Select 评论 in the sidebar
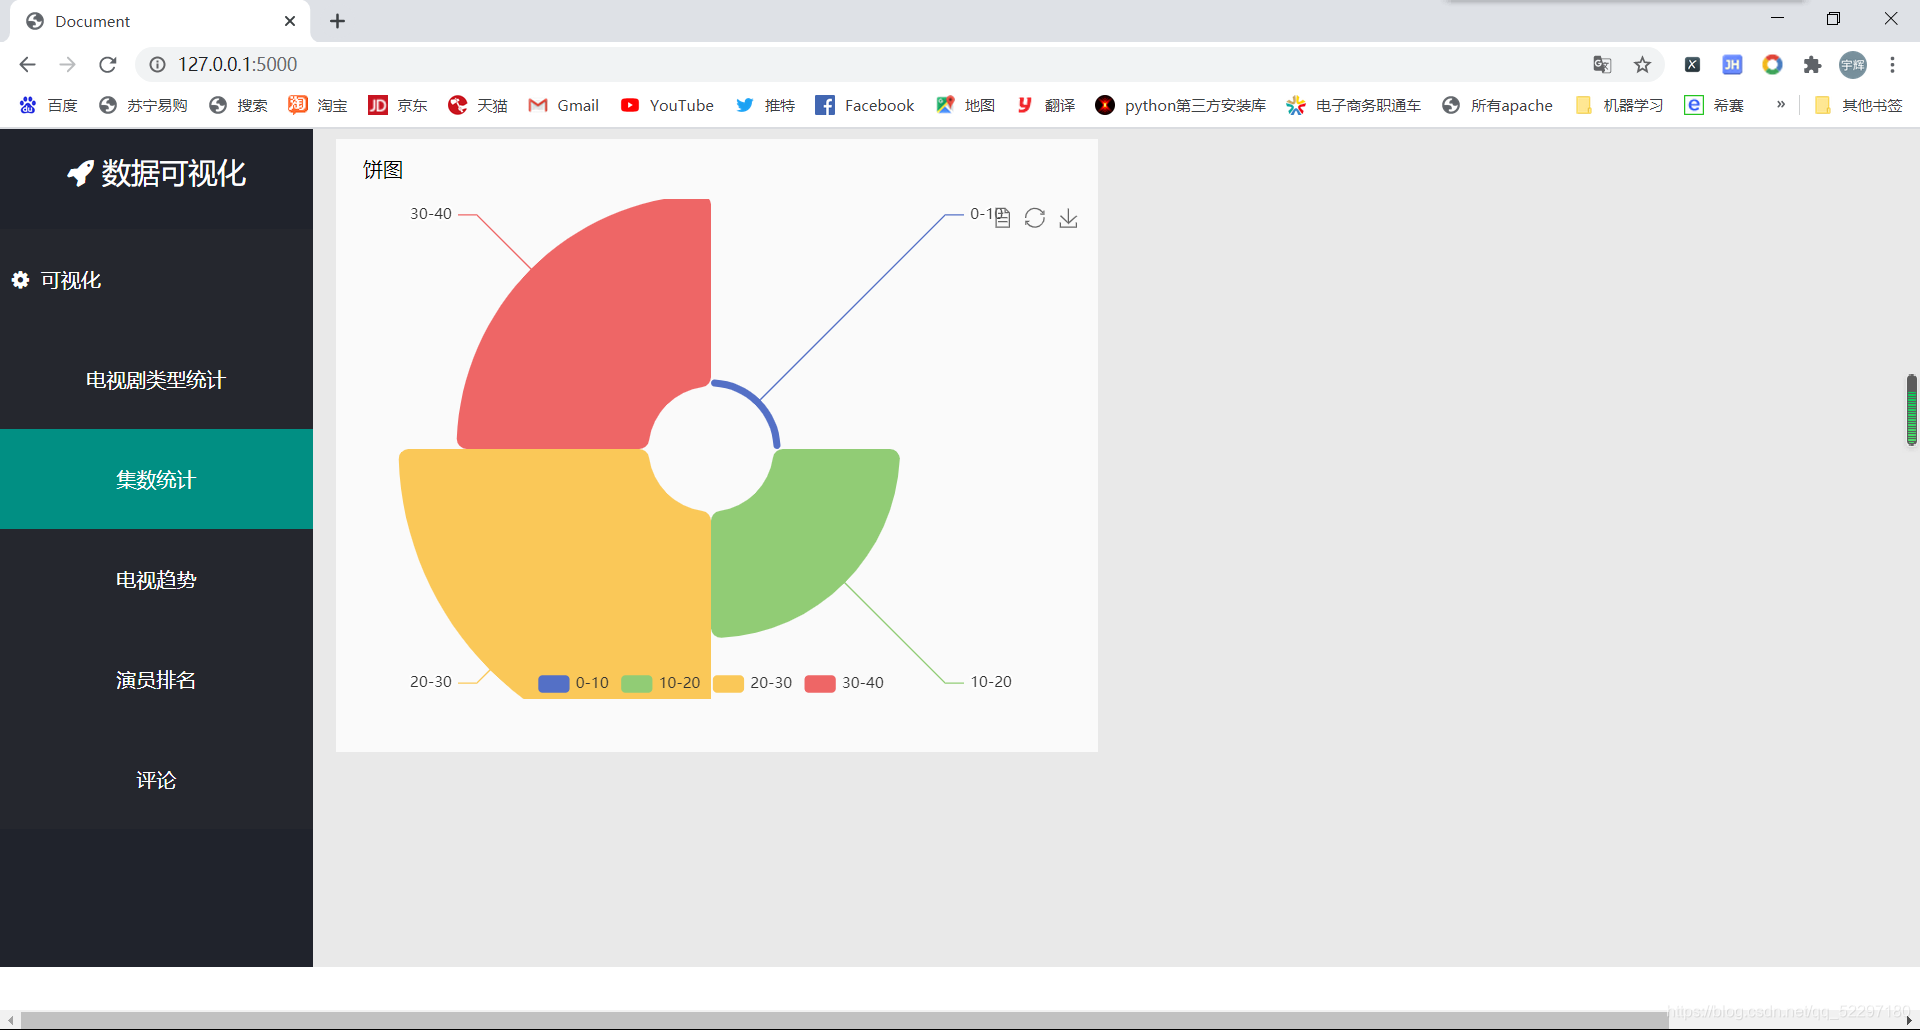Viewport: 1920px width, 1030px height. click(156, 780)
